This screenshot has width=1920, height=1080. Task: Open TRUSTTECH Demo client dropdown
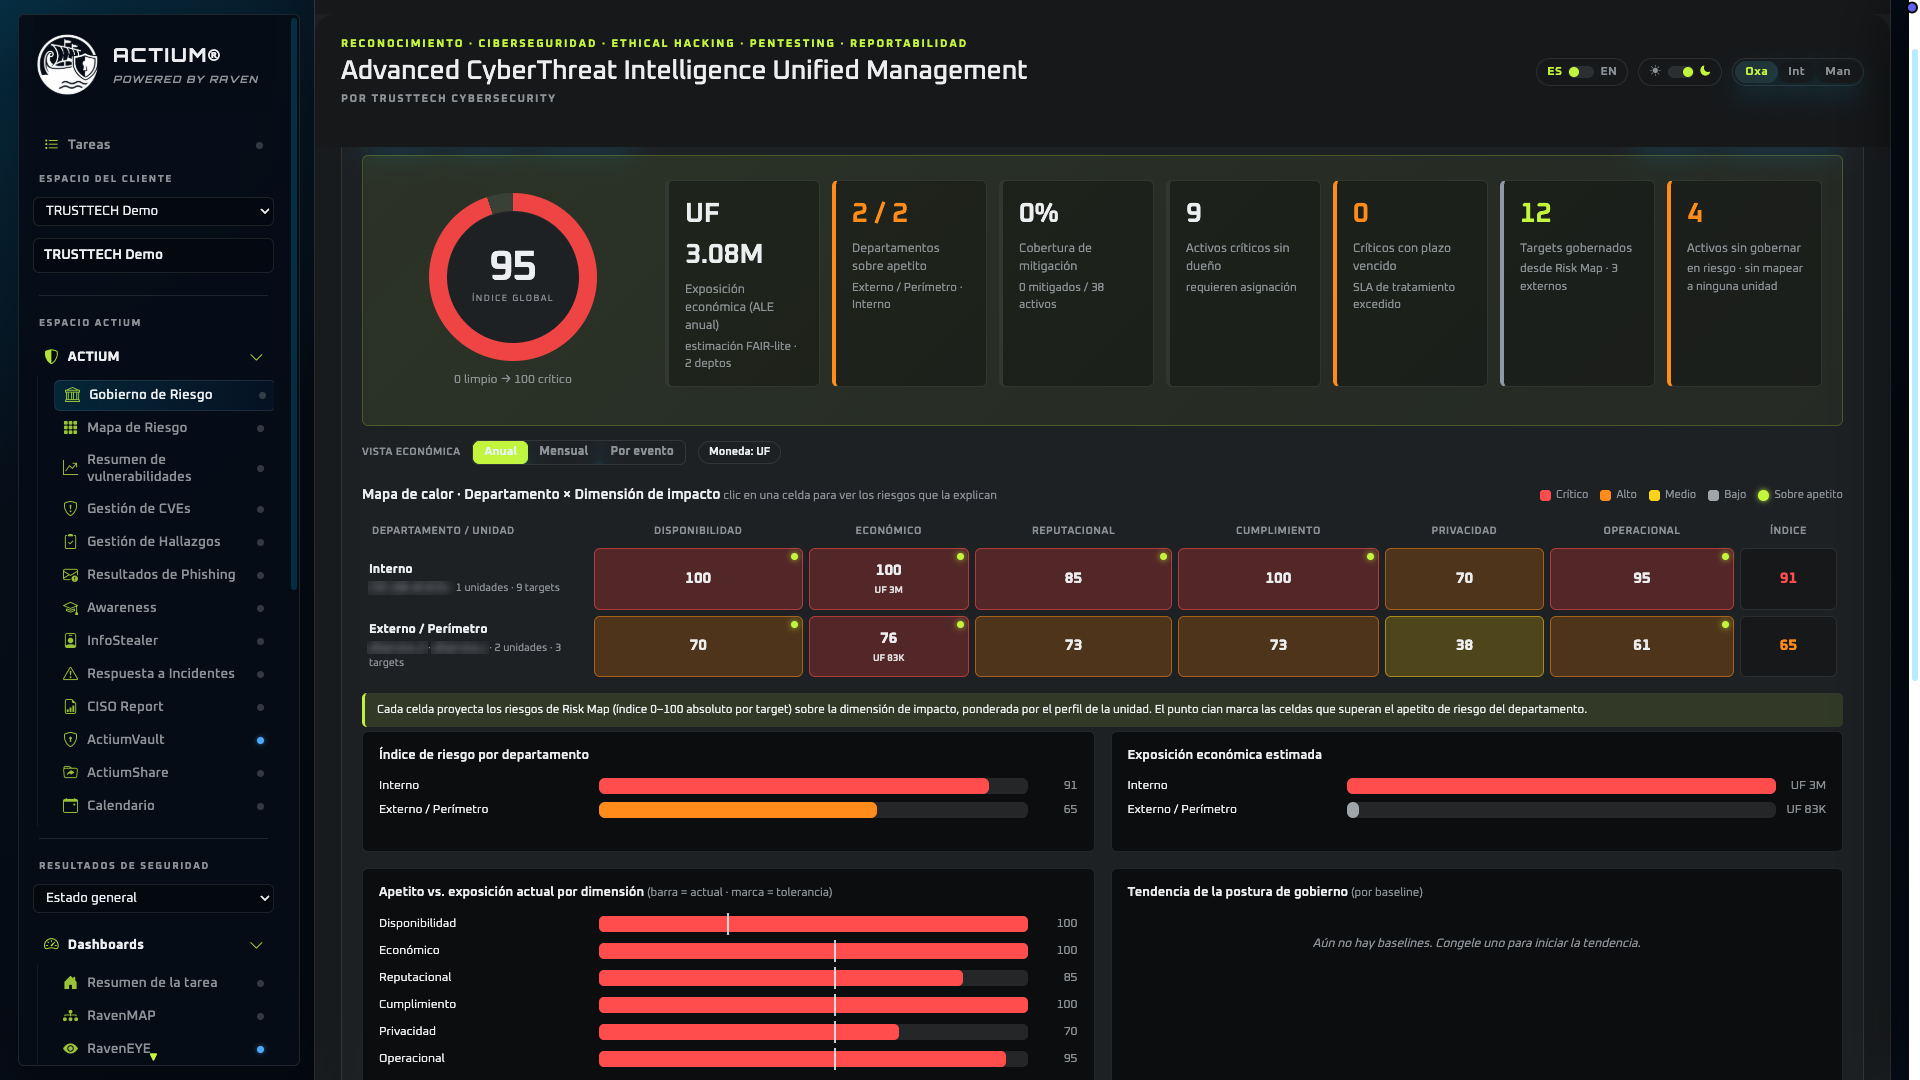153,211
